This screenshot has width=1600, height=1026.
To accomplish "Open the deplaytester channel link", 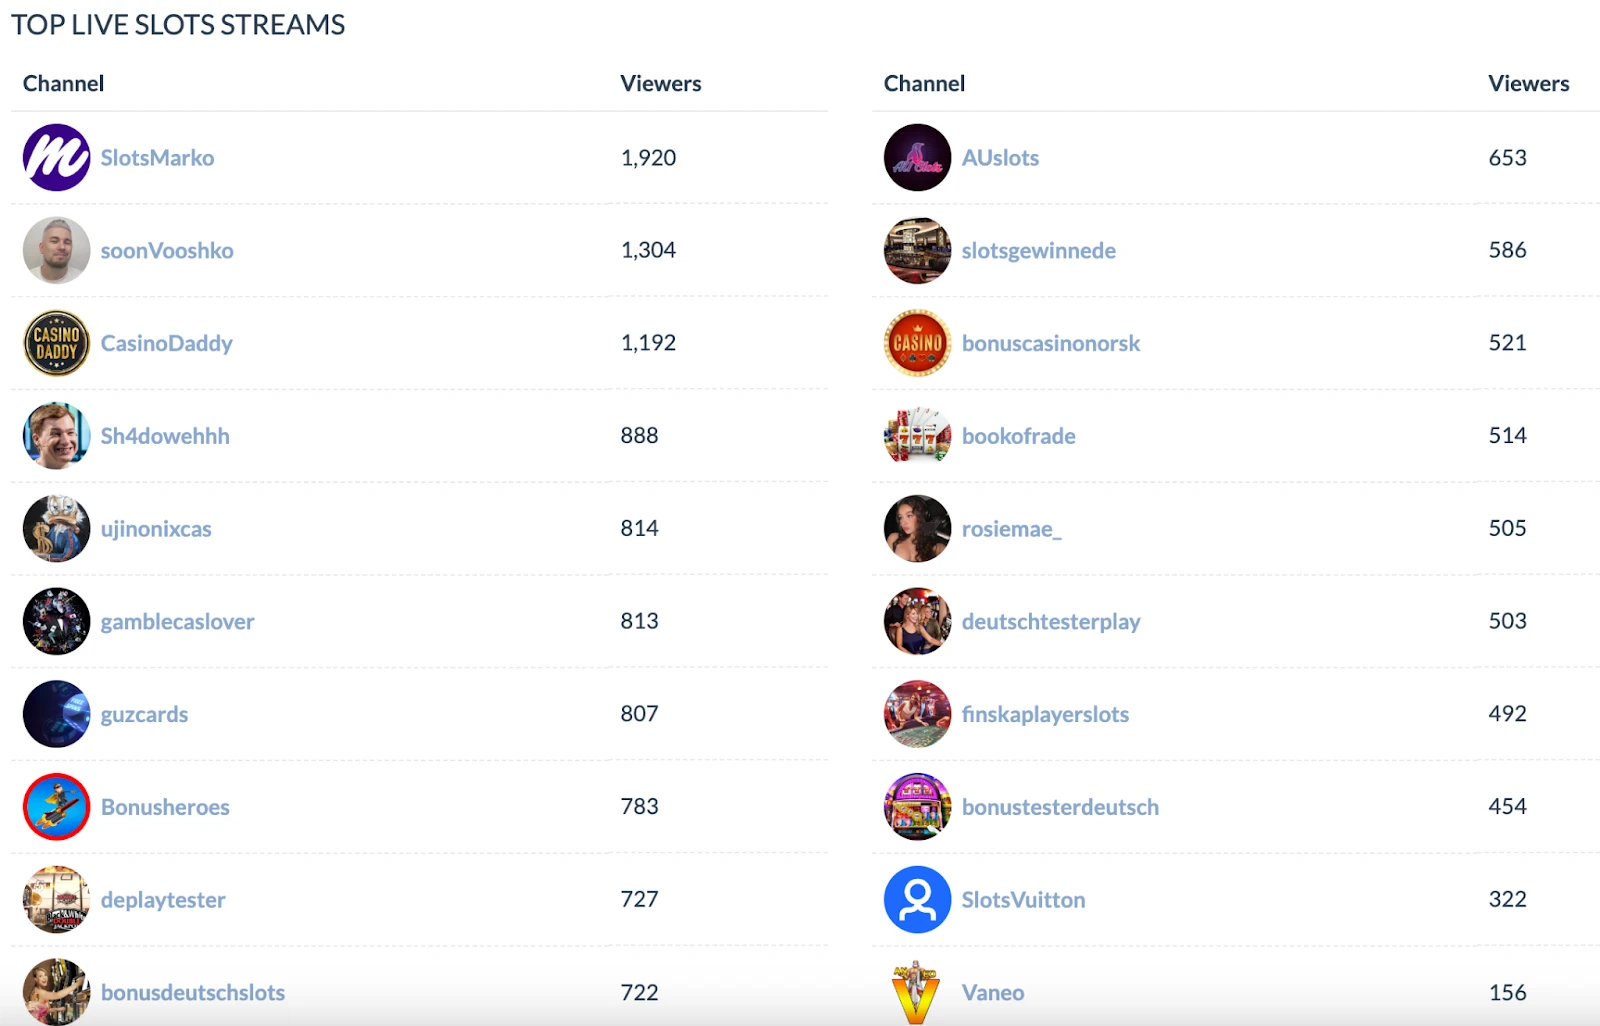I will click(163, 900).
